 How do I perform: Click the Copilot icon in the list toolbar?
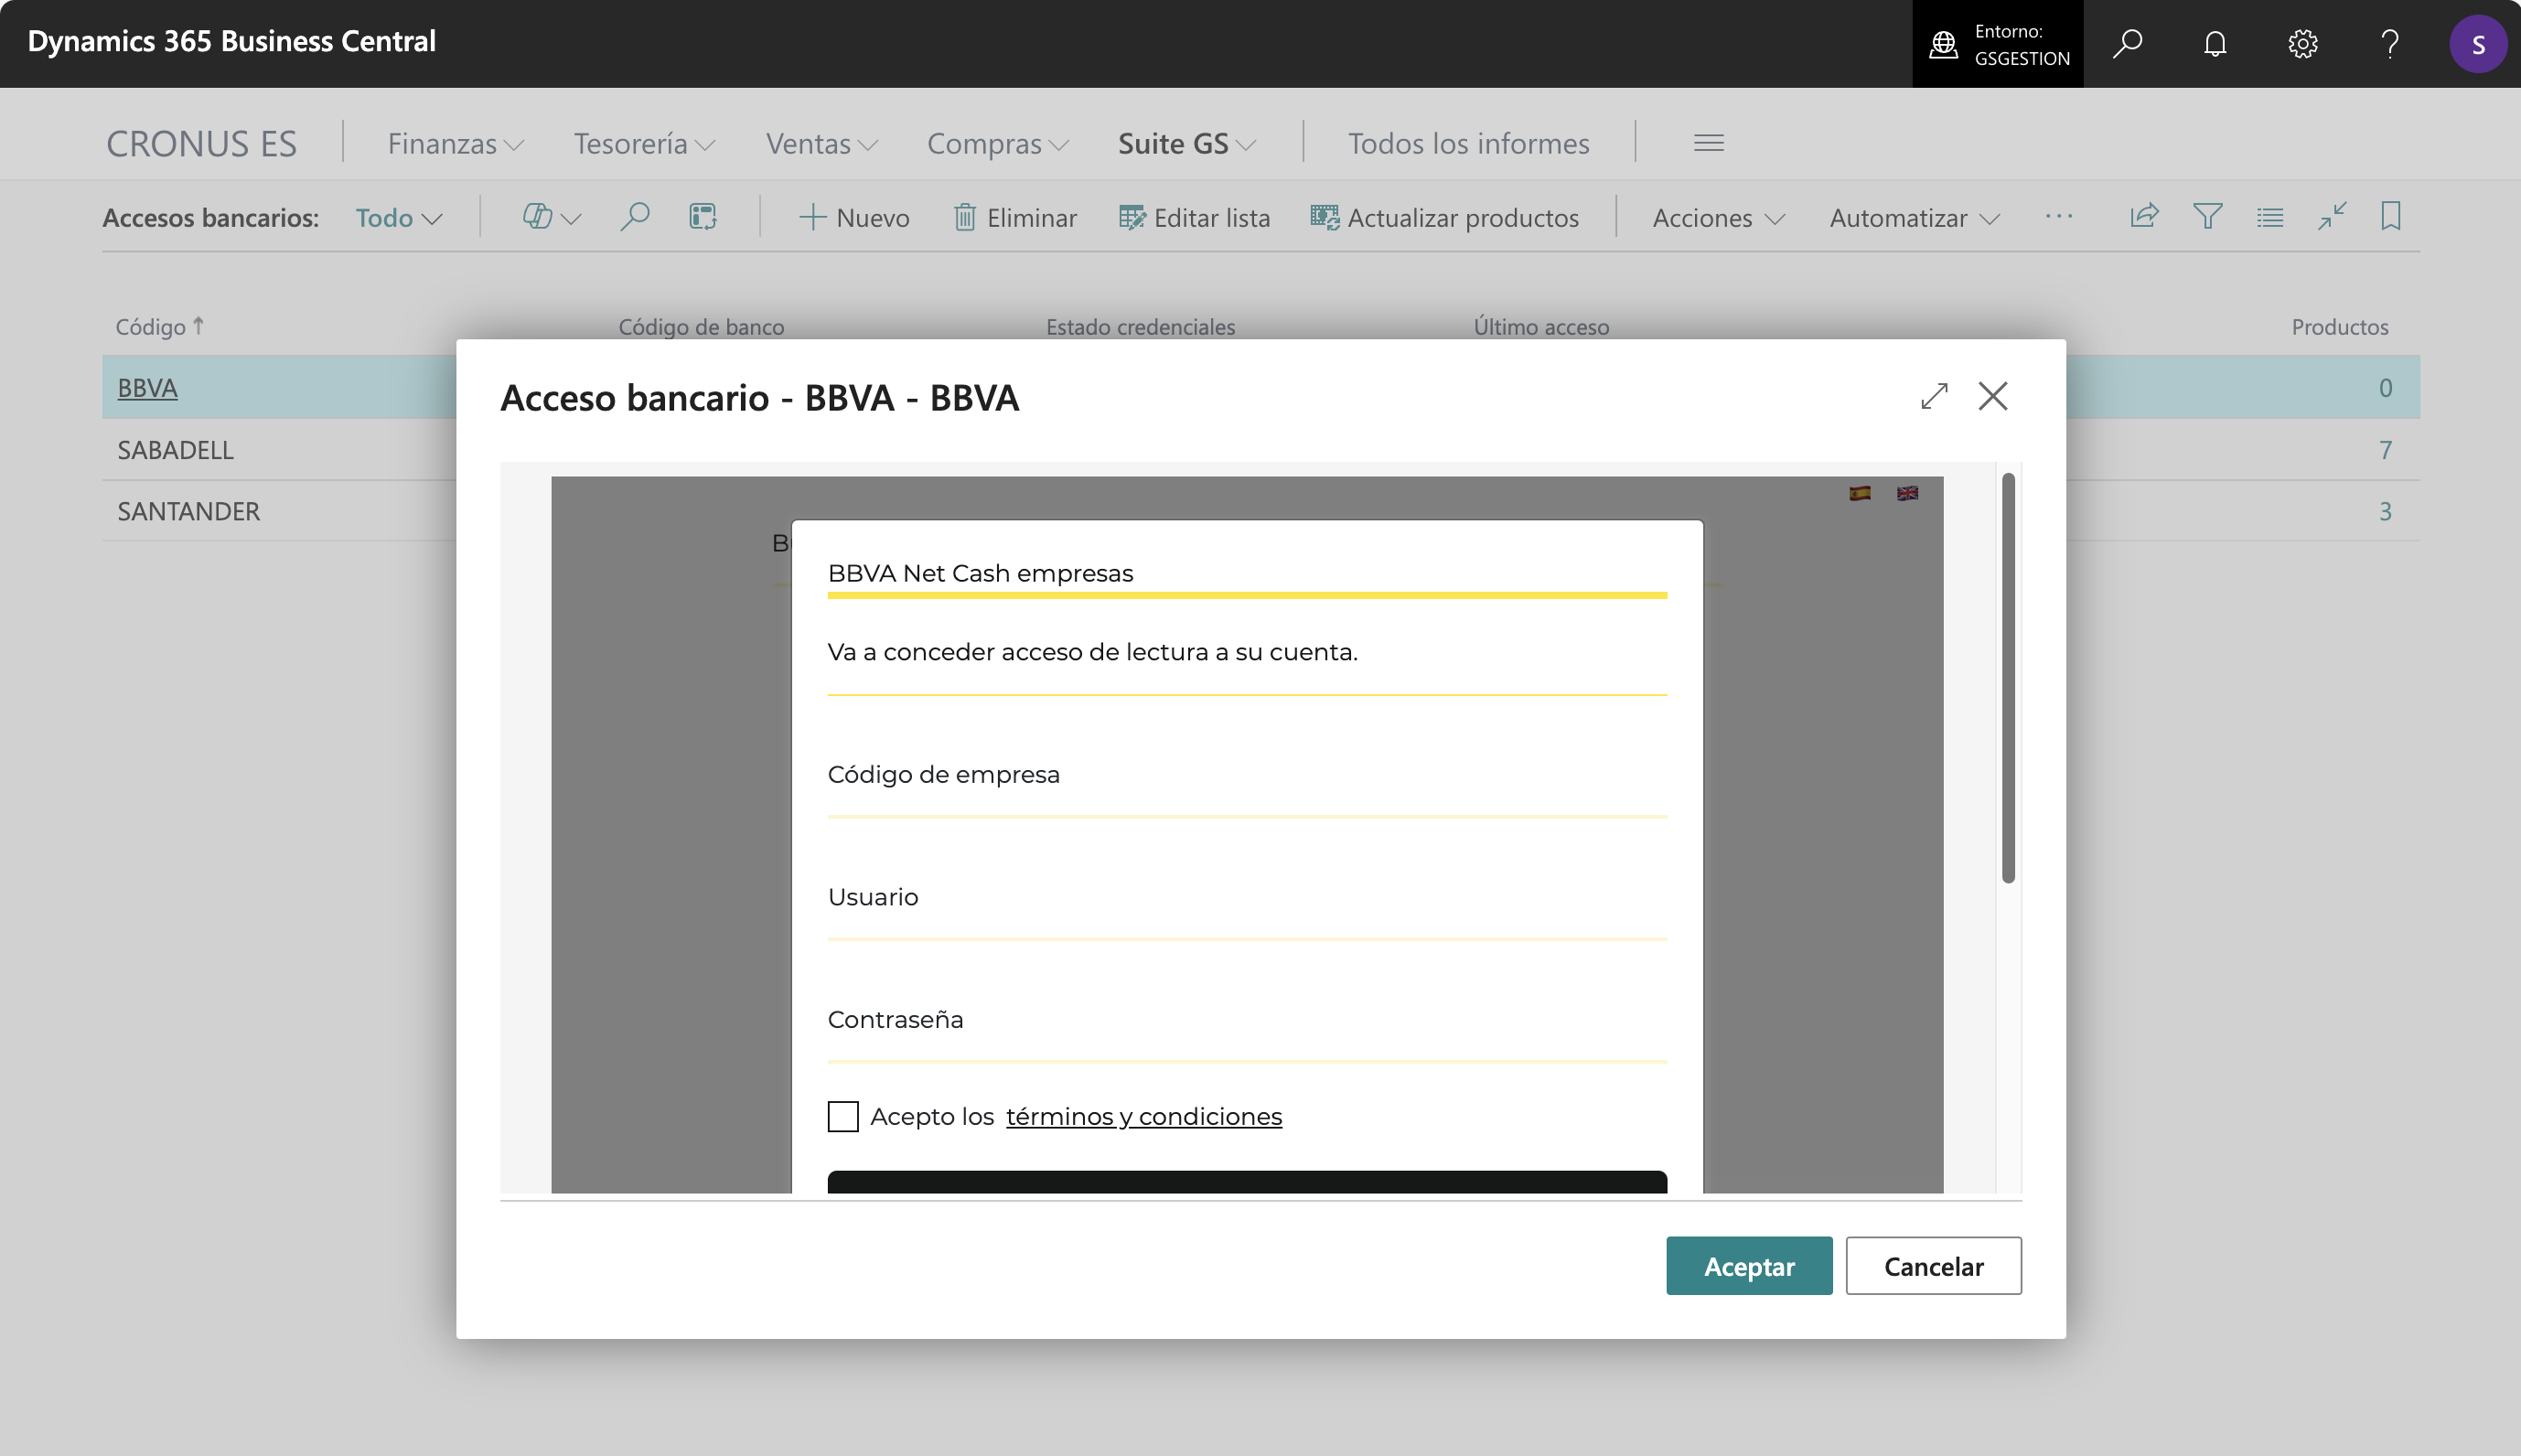click(538, 217)
